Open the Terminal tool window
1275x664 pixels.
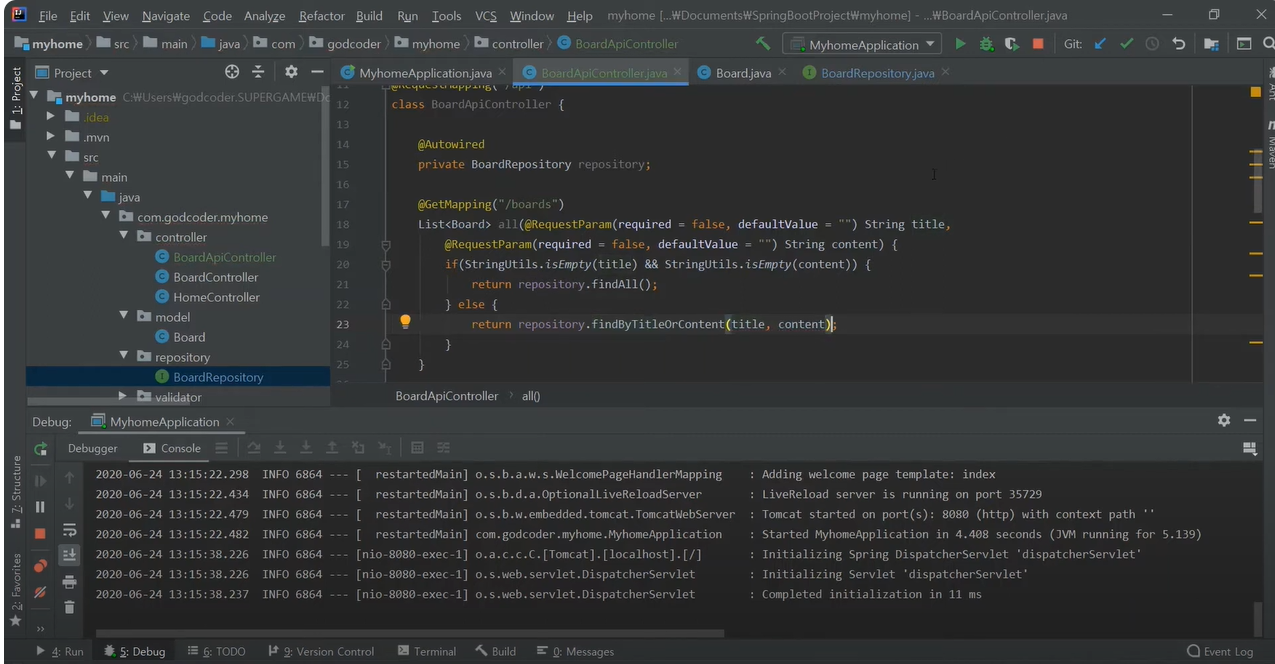click(x=426, y=651)
